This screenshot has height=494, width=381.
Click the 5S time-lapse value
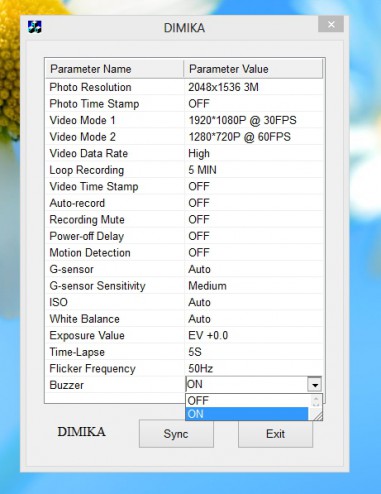click(195, 352)
